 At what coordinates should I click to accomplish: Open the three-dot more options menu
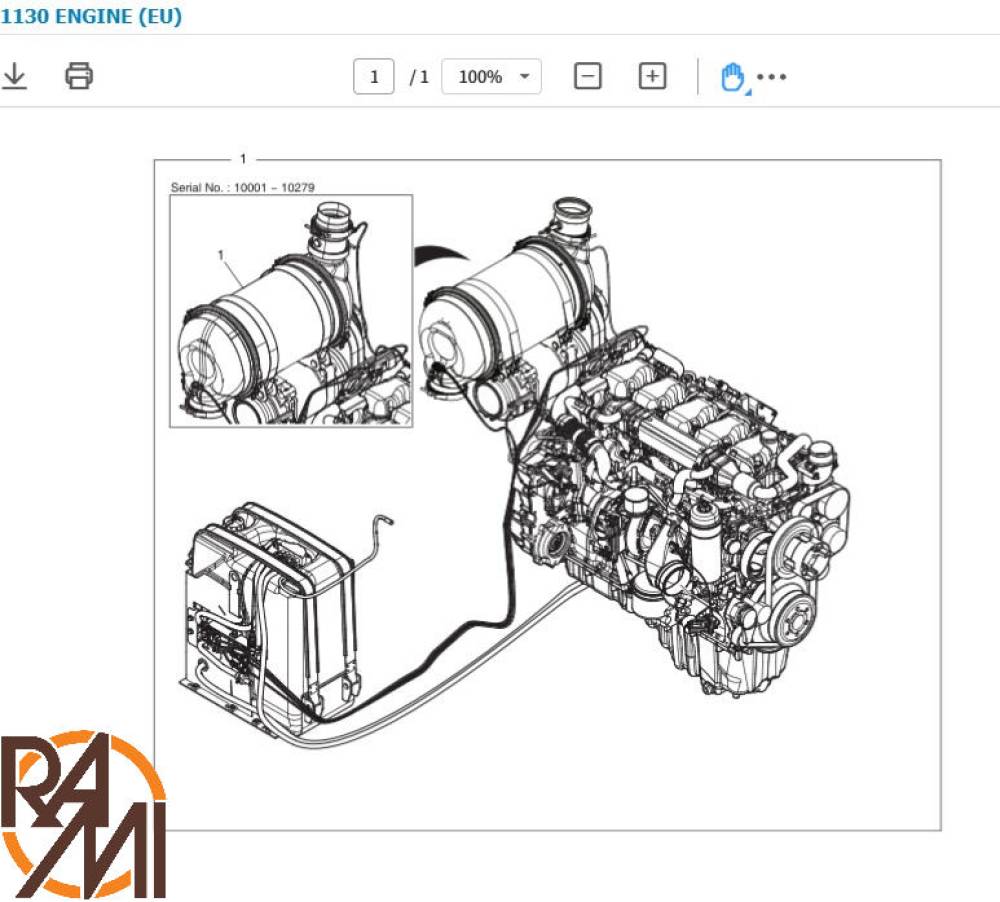pyautogui.click(x=772, y=77)
